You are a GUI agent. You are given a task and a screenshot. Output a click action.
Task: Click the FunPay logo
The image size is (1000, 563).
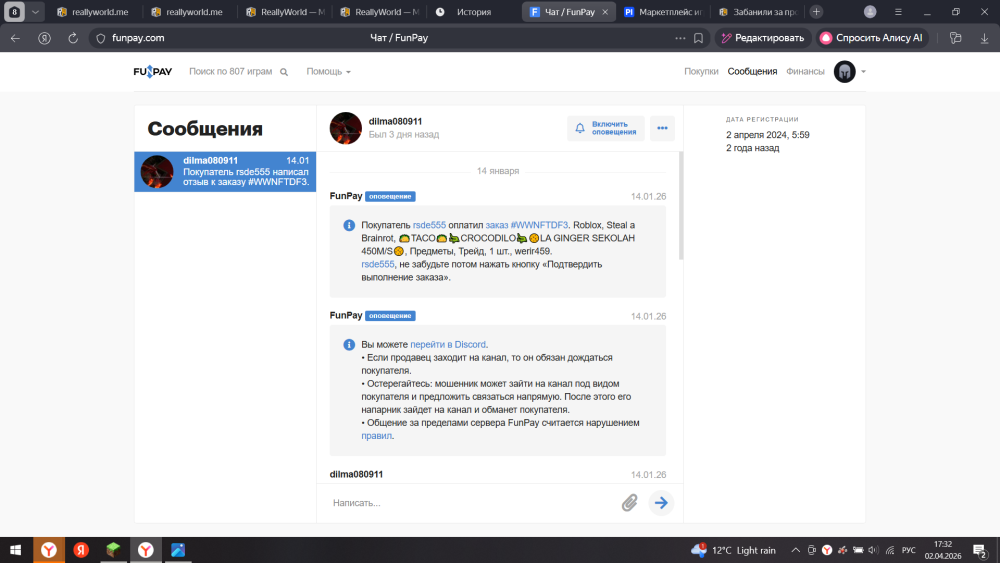pos(152,71)
